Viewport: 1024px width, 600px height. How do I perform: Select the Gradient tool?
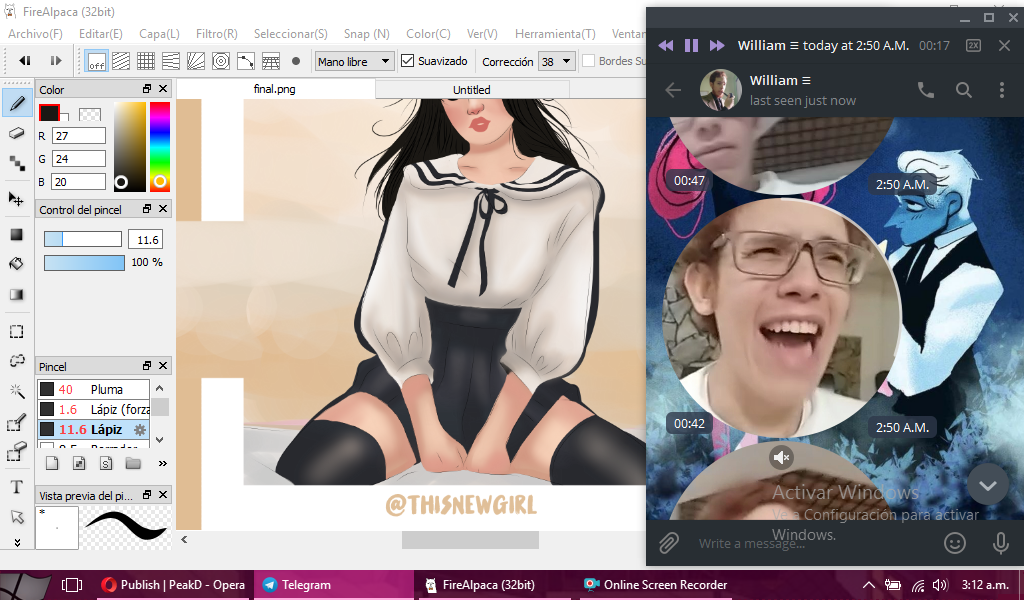pos(17,294)
